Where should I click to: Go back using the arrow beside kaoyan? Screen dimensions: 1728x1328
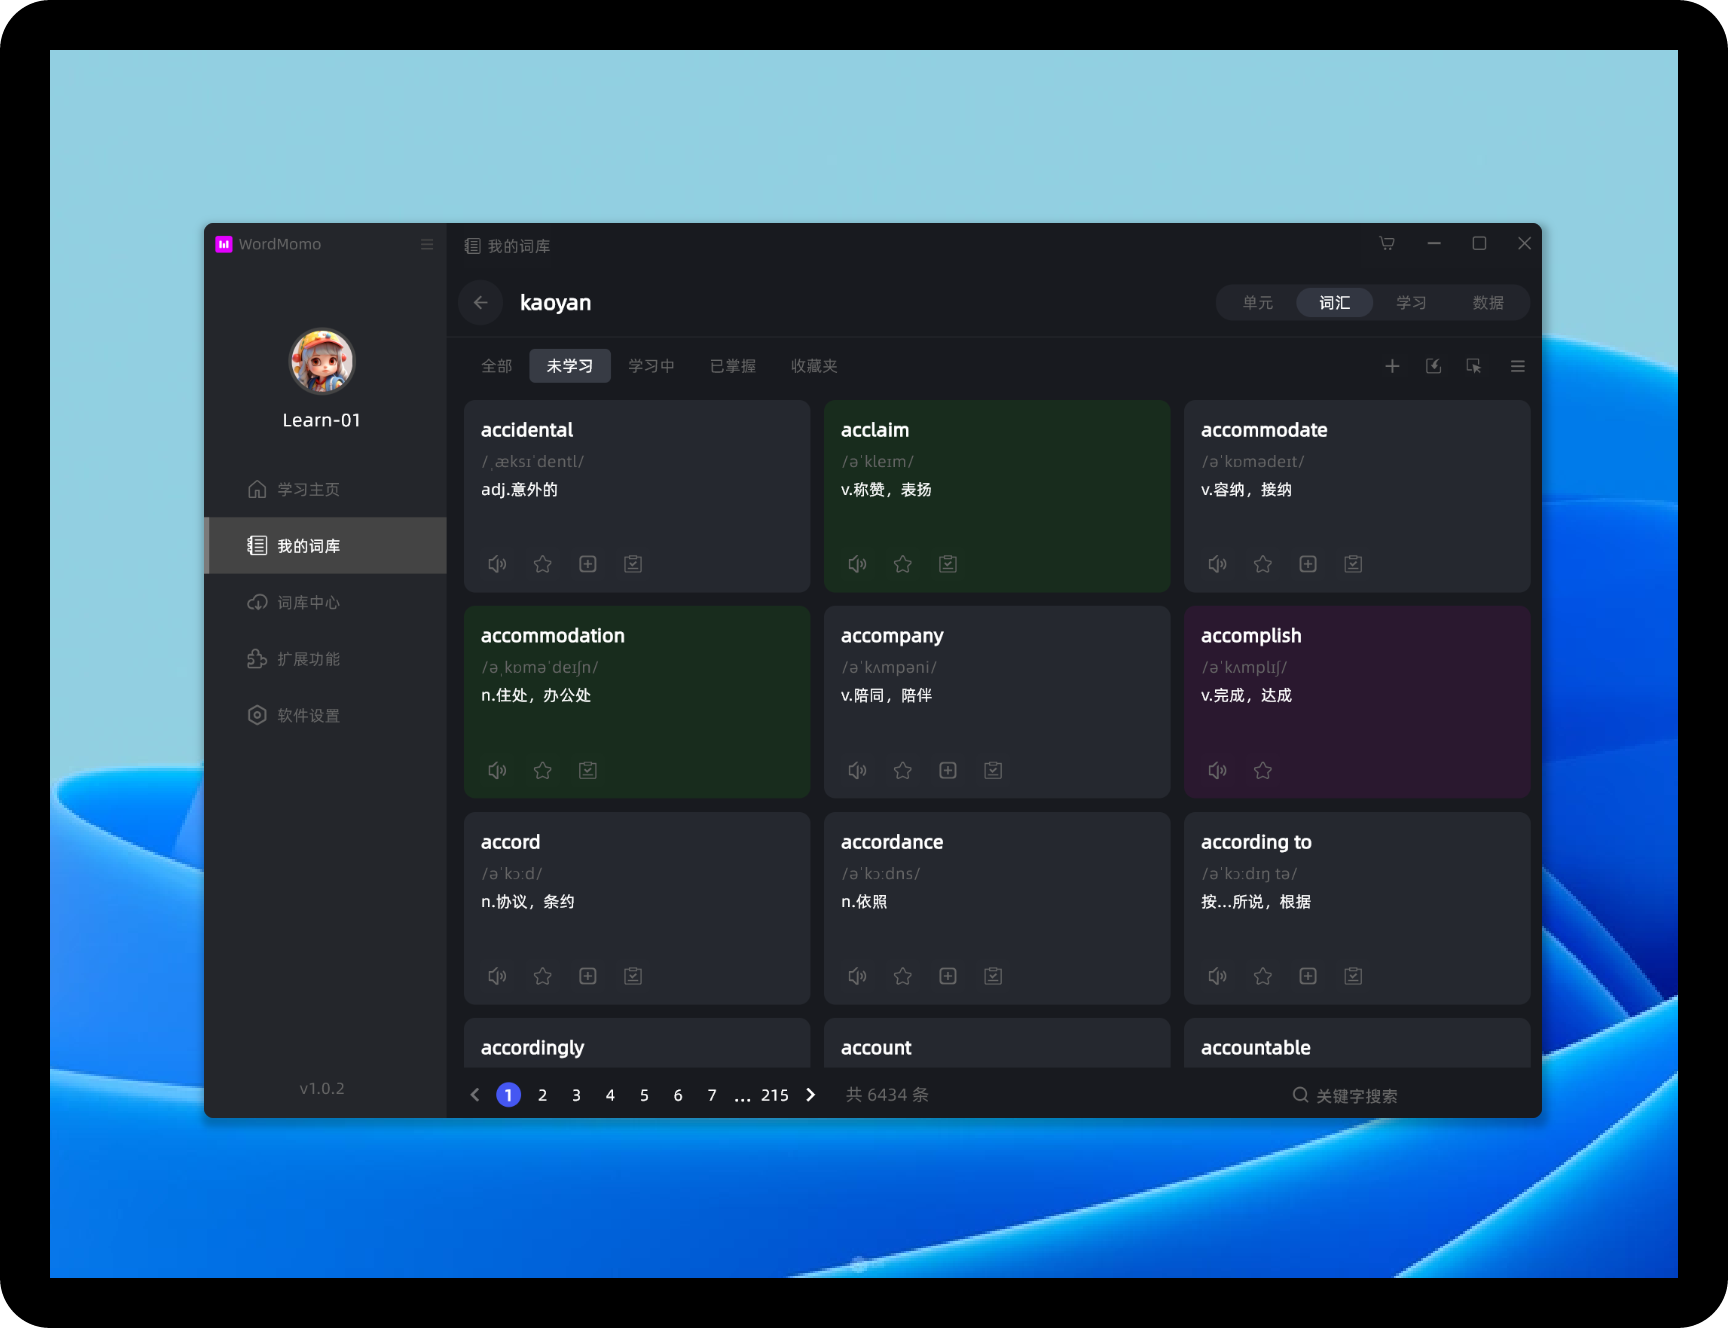(481, 303)
